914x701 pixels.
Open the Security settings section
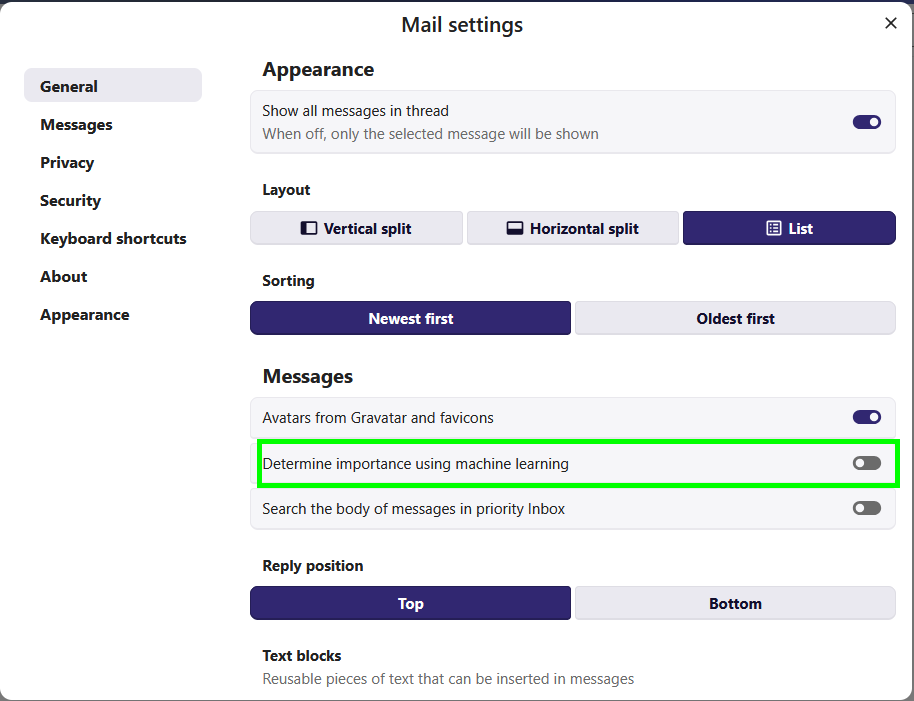70,201
